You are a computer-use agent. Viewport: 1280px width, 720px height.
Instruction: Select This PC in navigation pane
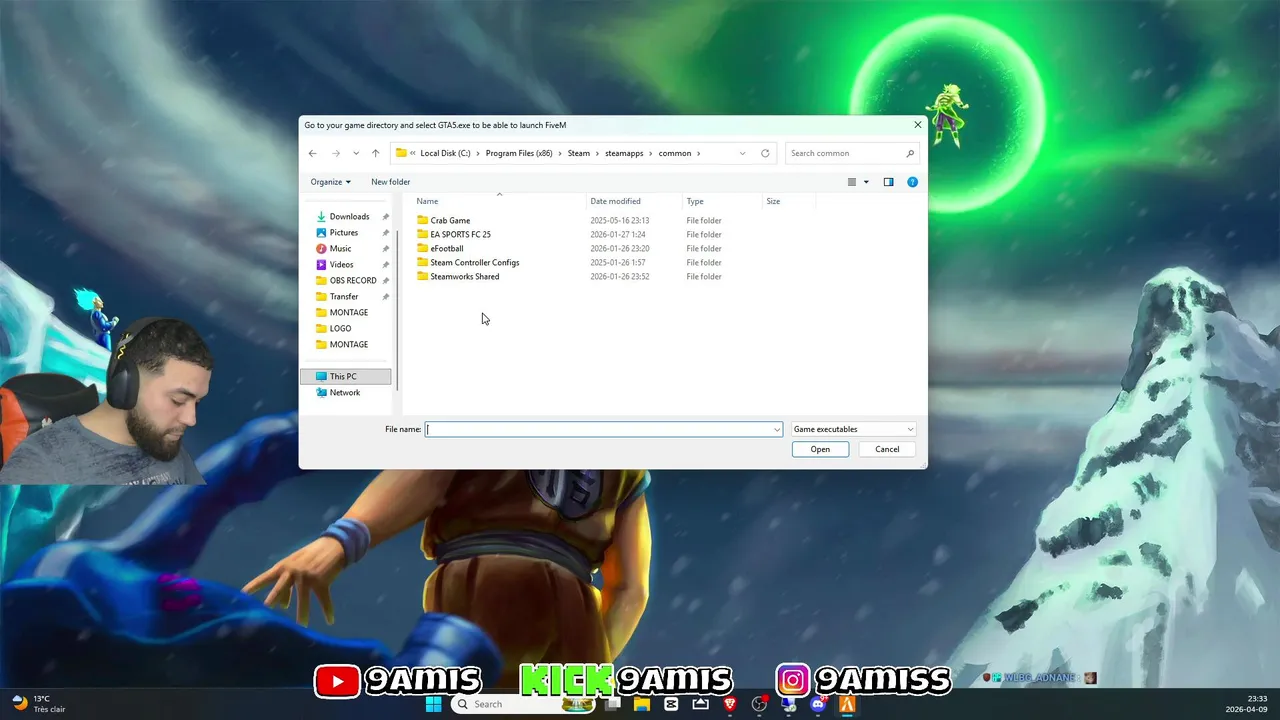click(x=345, y=376)
